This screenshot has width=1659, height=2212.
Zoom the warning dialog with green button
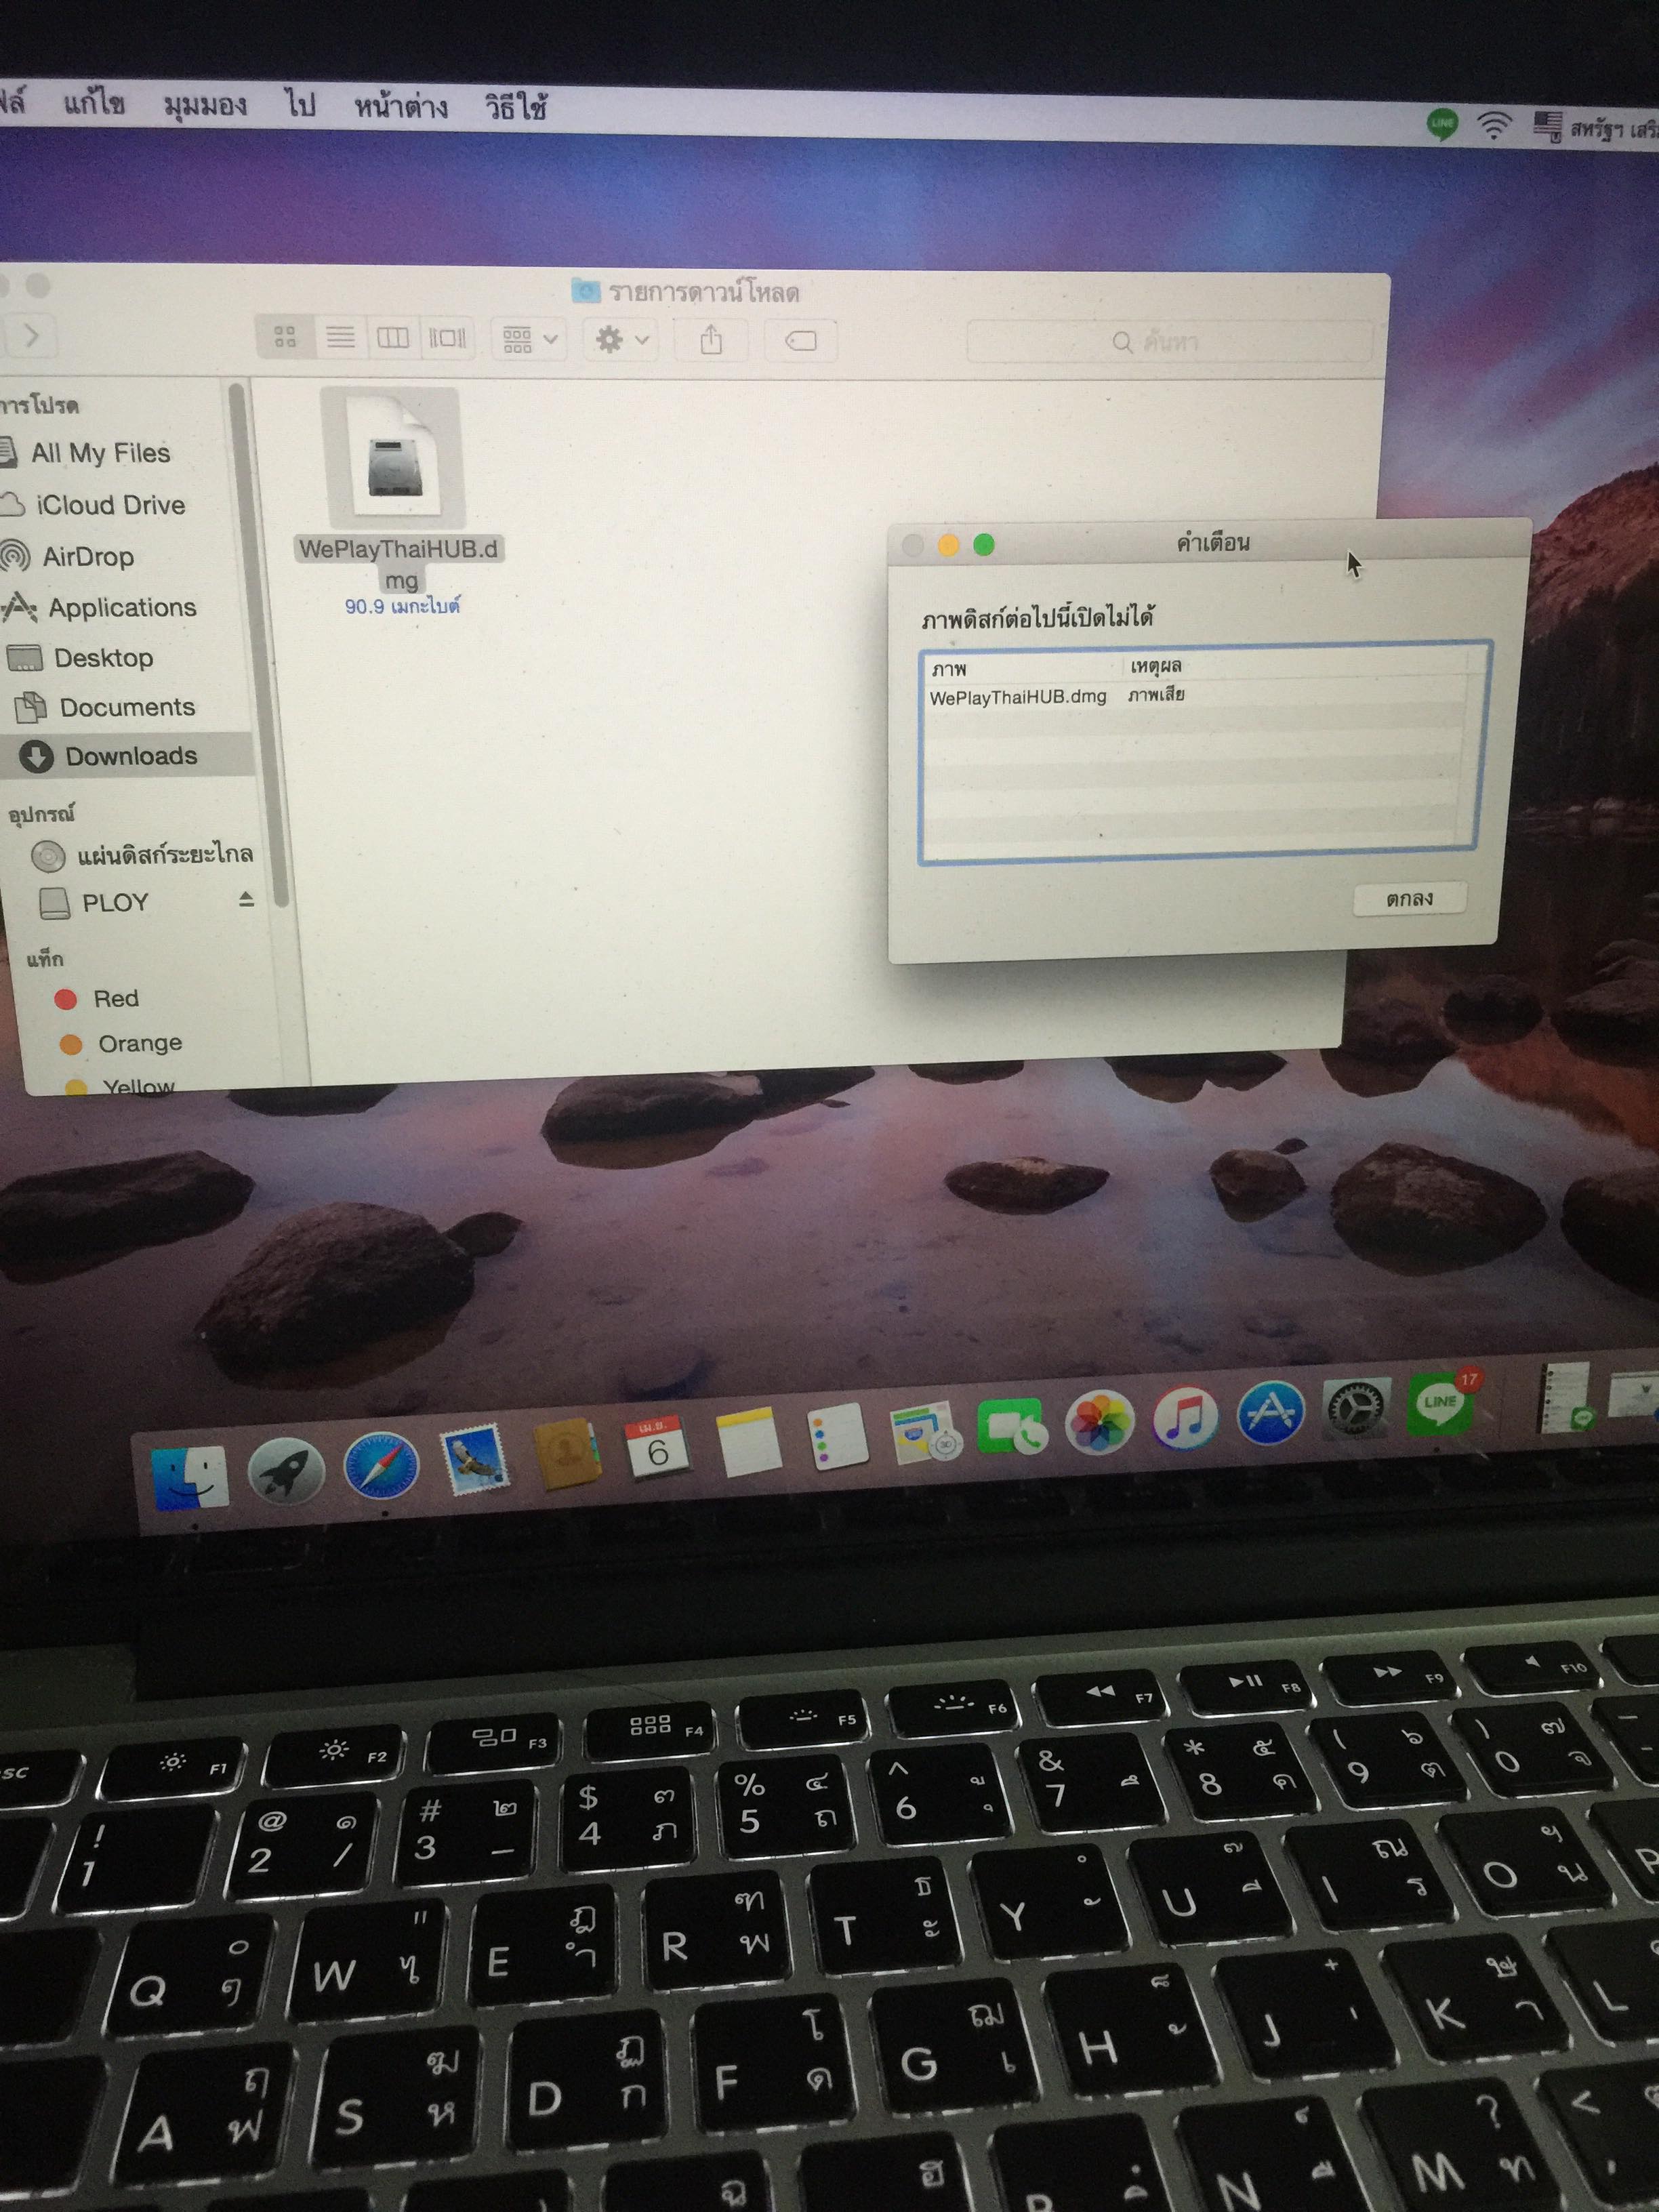coord(984,545)
